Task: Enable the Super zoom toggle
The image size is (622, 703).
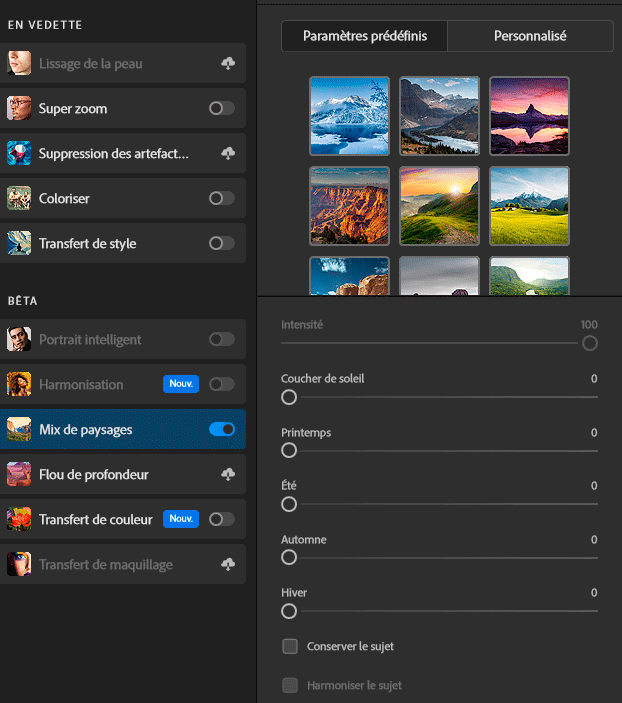Action: point(221,108)
